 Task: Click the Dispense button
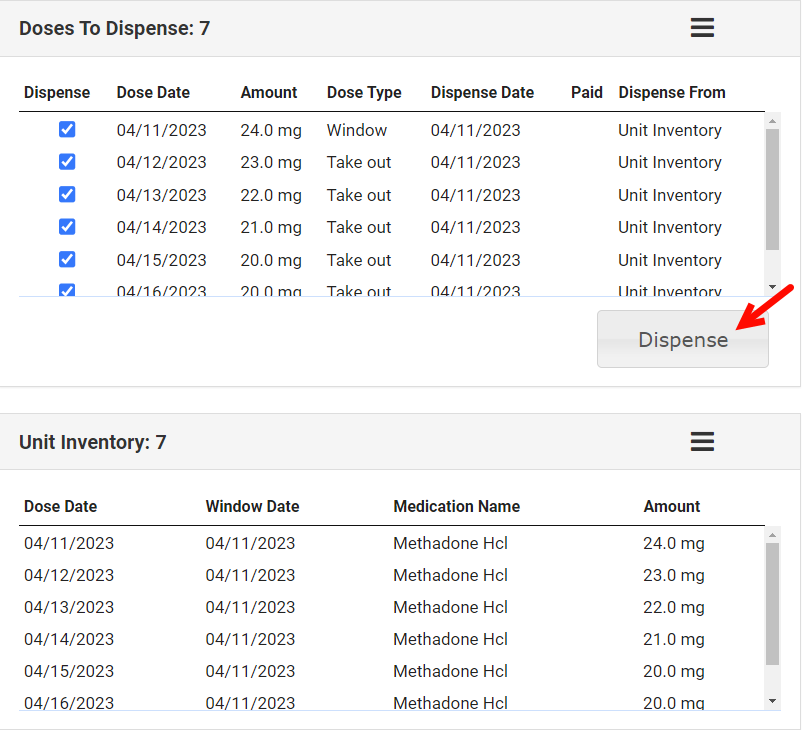point(682,340)
